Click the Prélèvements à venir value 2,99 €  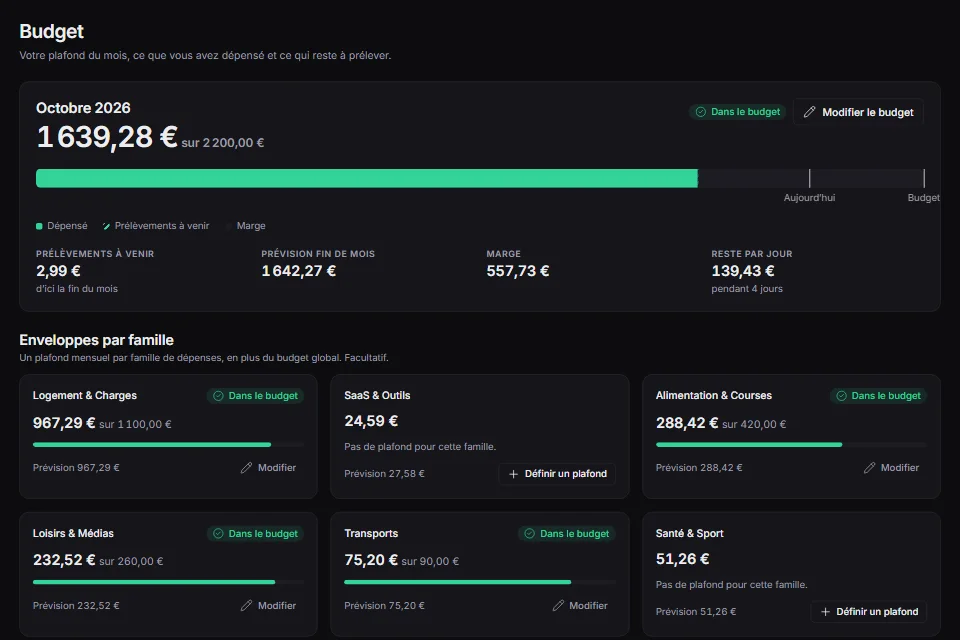click(x=58, y=271)
